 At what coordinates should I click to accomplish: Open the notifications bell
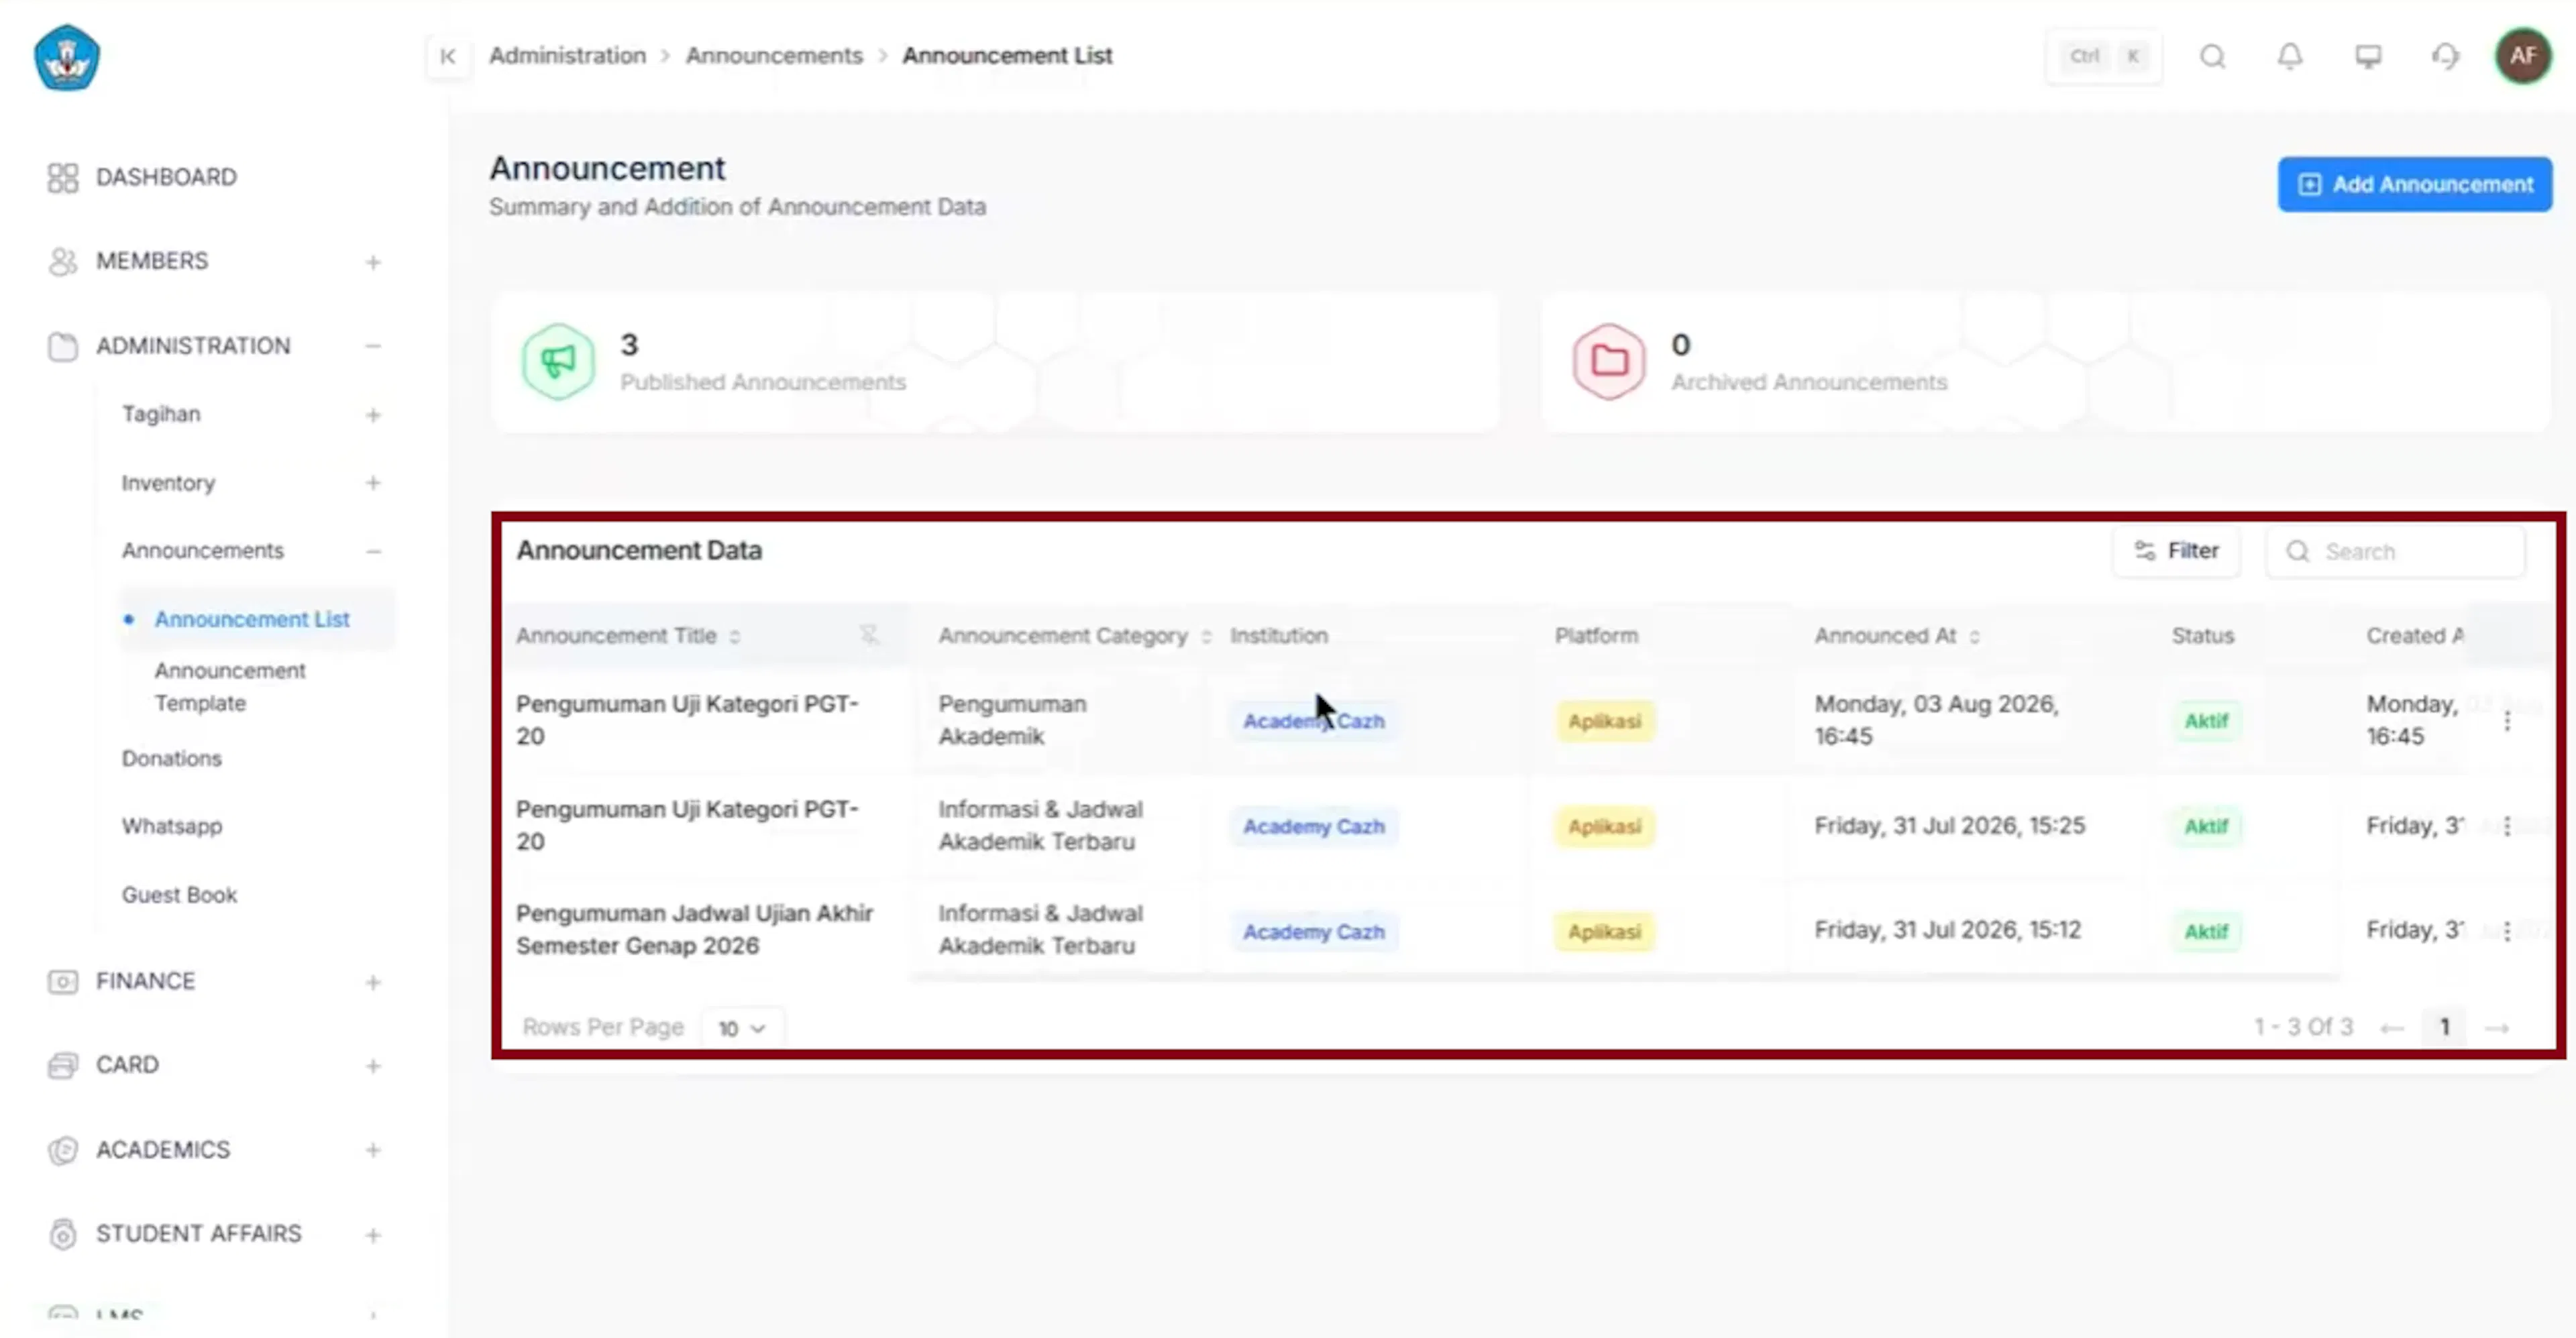coord(2290,56)
